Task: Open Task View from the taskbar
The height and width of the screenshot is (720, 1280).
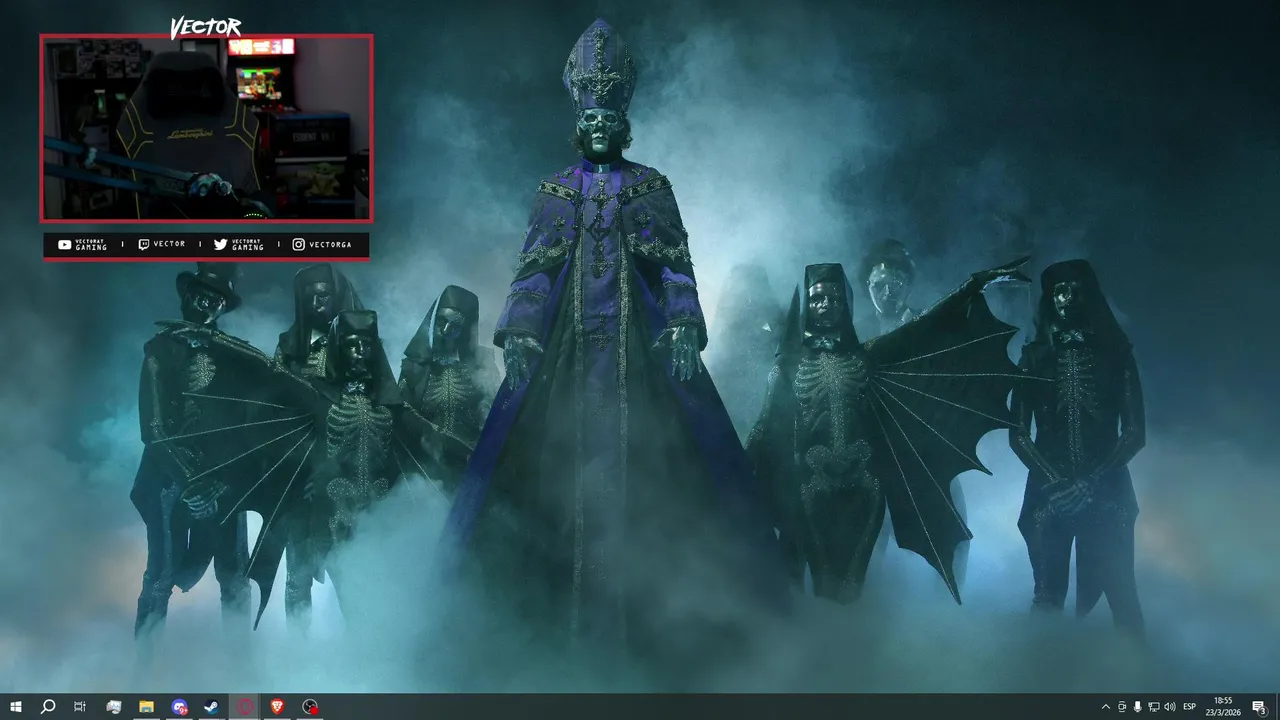Action: point(80,707)
